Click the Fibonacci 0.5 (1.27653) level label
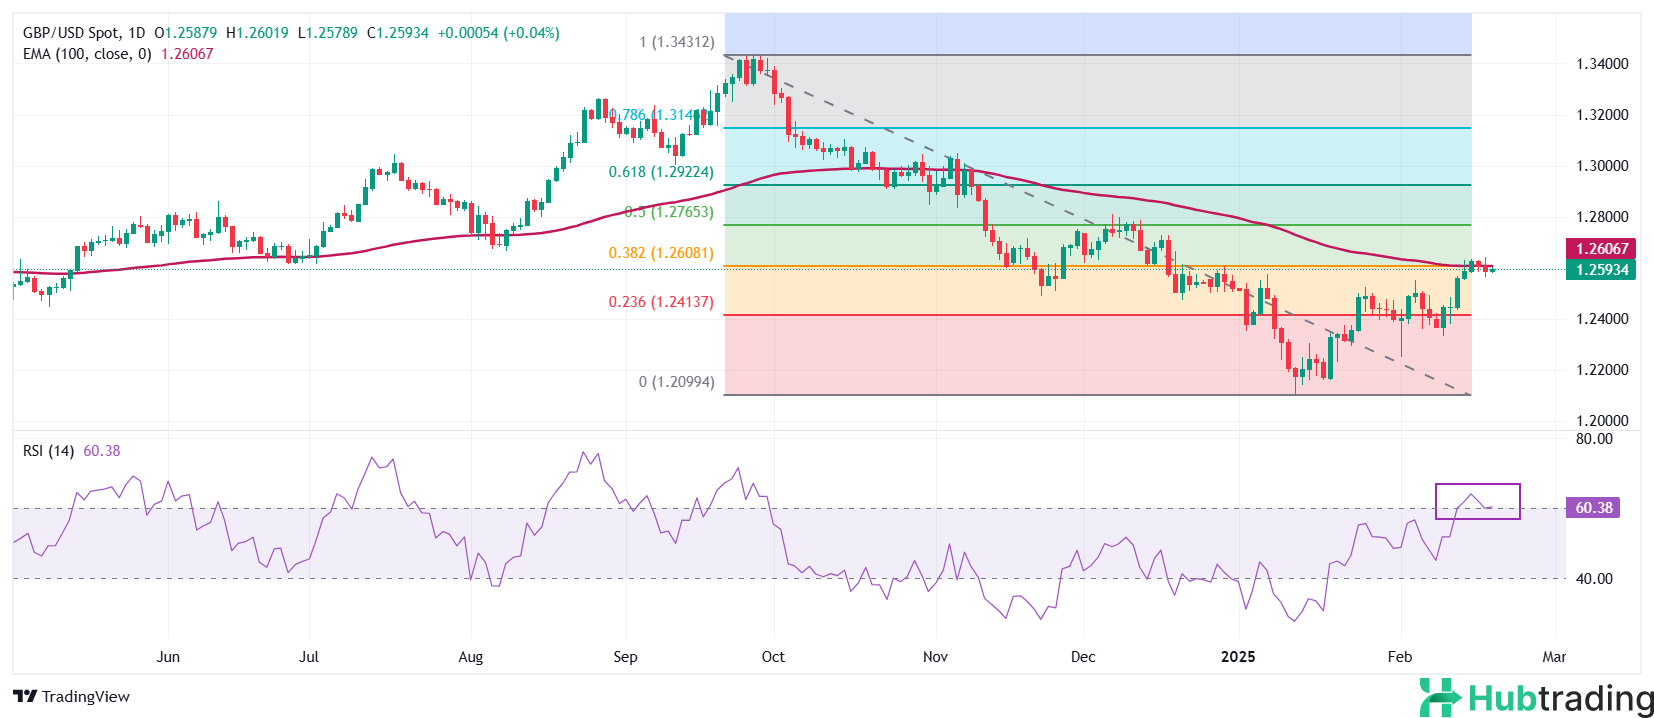The height and width of the screenshot is (718, 1654). (669, 212)
